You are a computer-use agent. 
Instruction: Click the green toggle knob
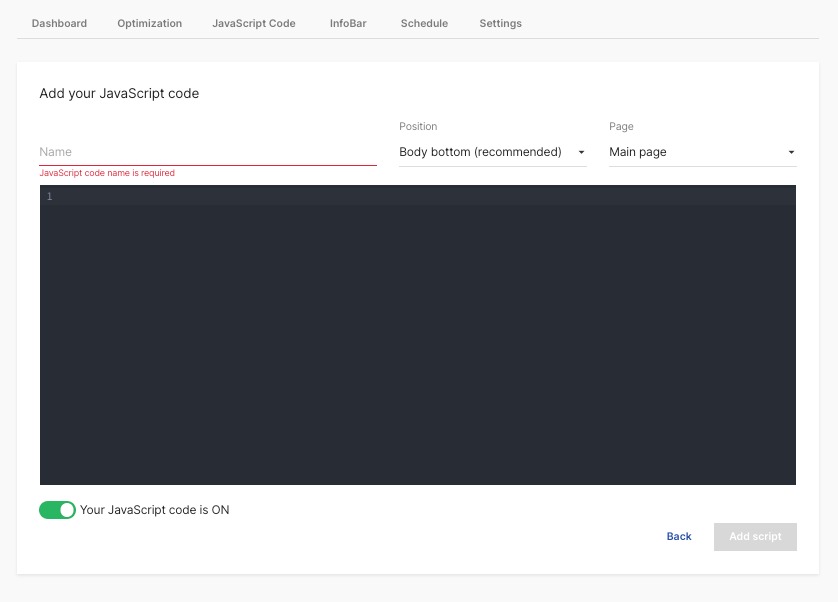[x=67, y=509]
